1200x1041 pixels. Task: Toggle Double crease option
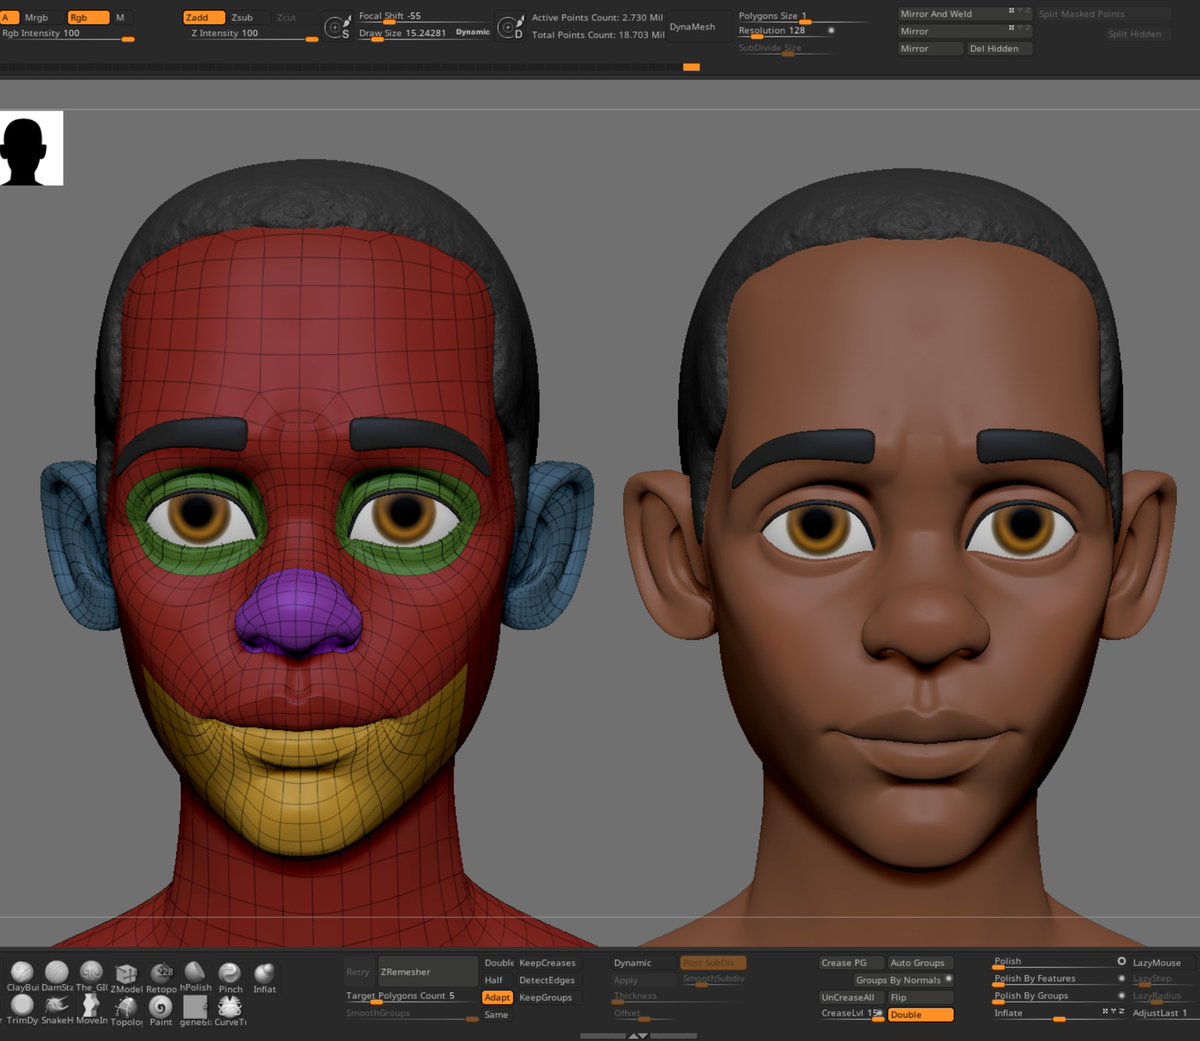click(921, 1014)
